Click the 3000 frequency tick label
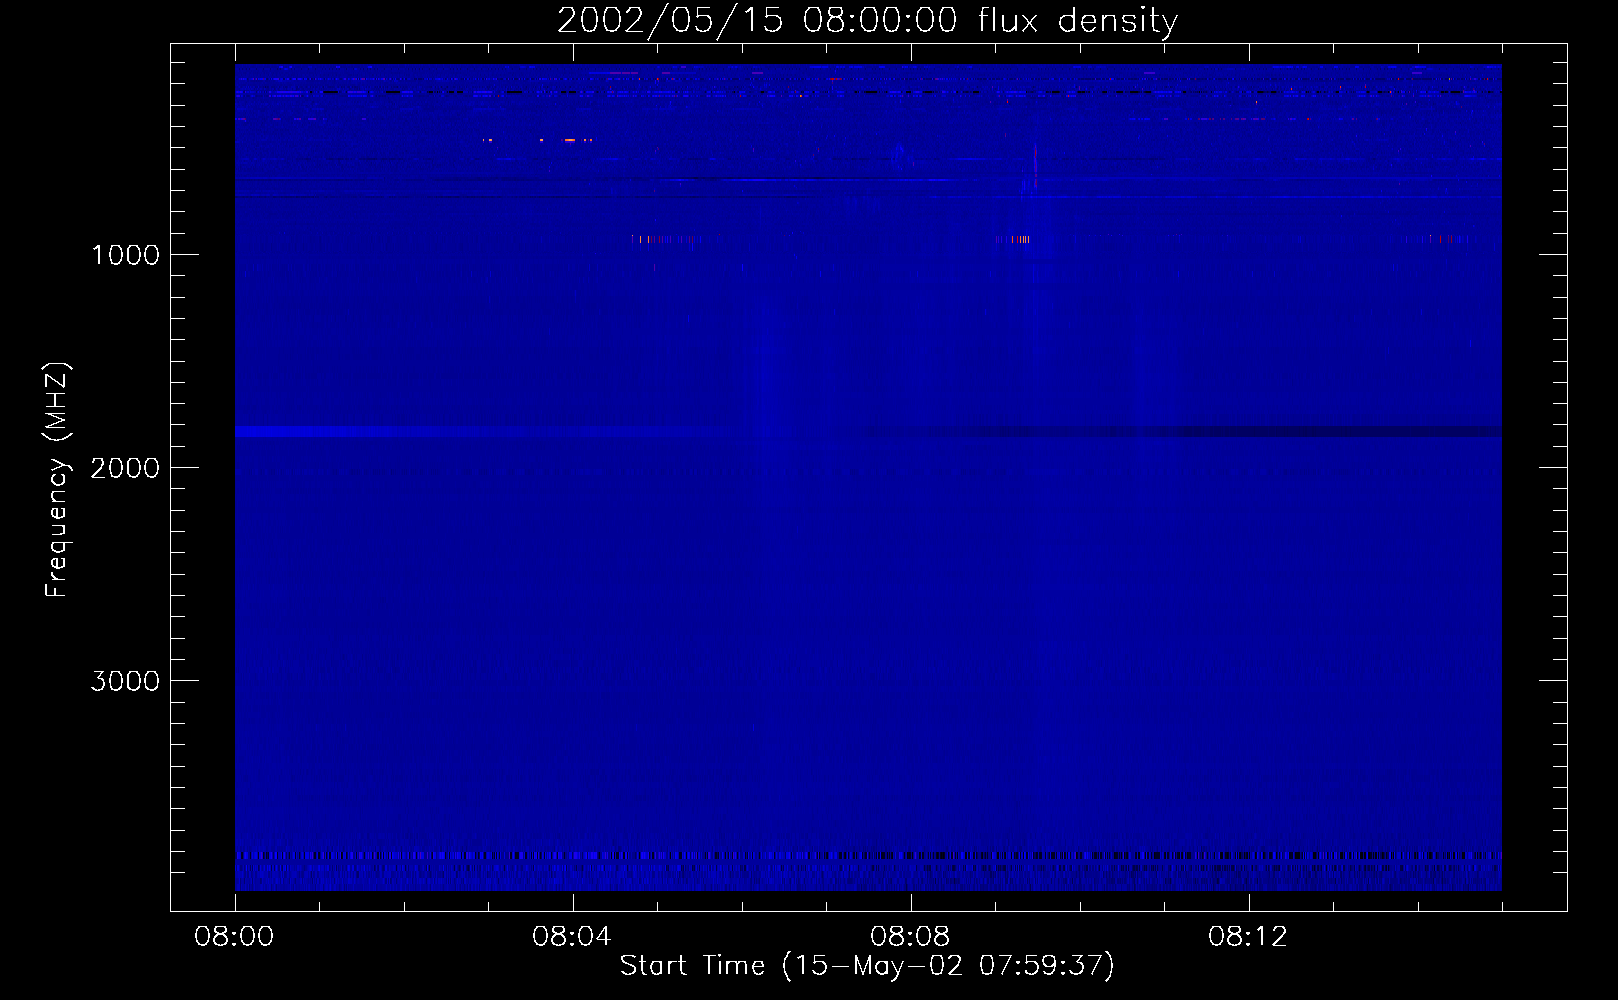Viewport: 1618px width, 1000px height. [x=125, y=681]
